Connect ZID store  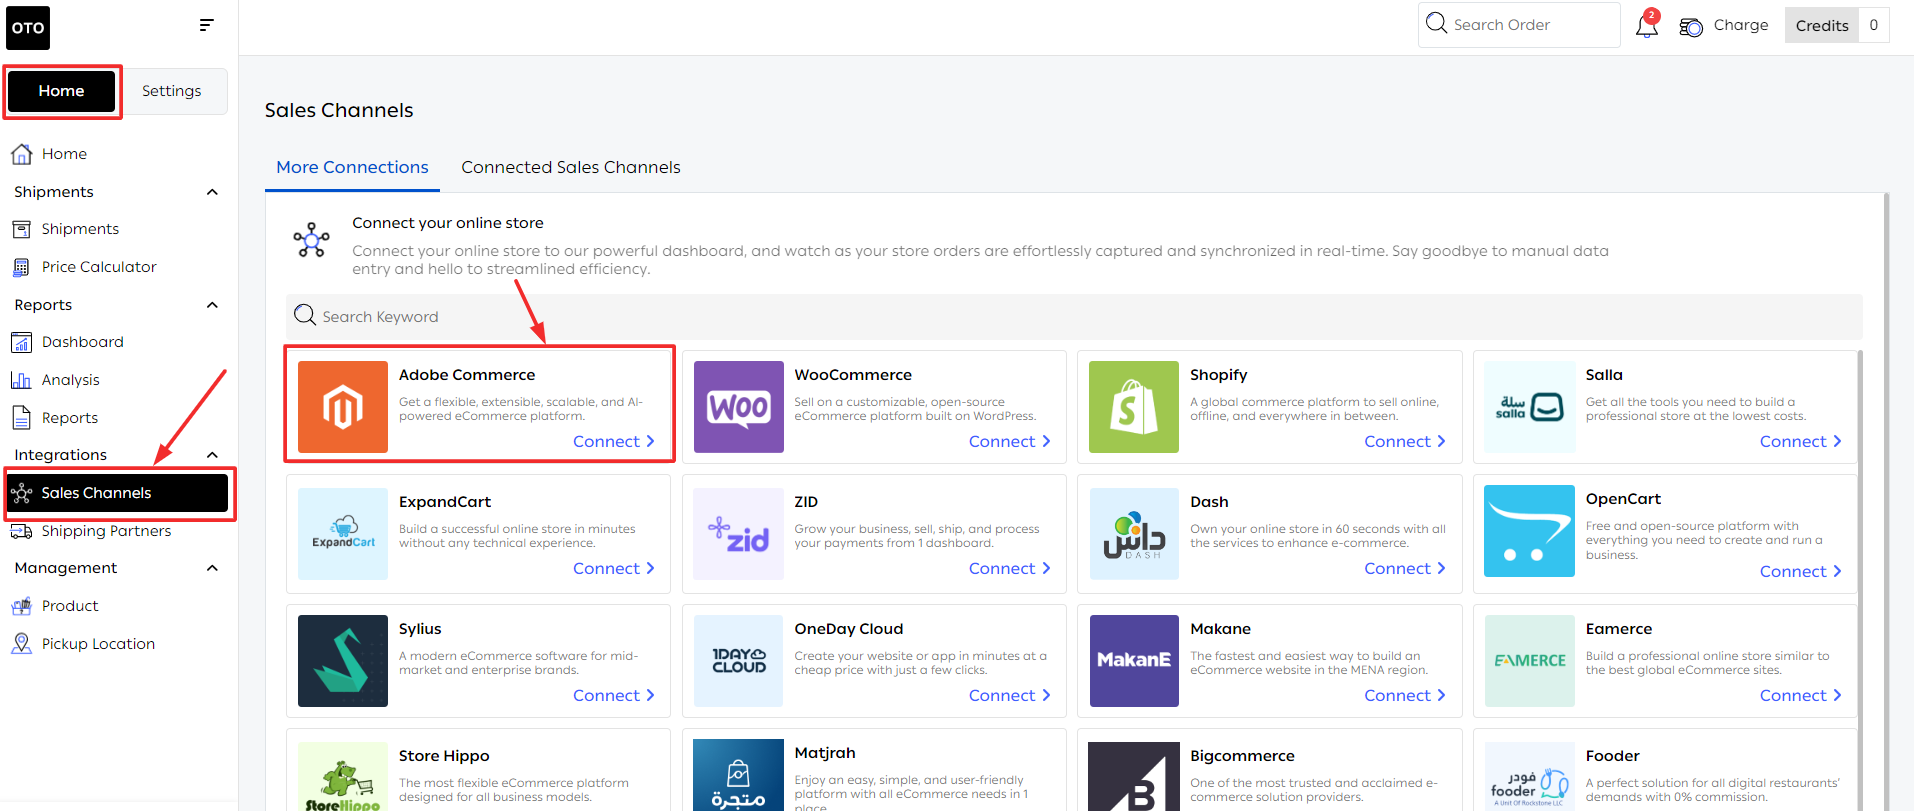click(1010, 568)
